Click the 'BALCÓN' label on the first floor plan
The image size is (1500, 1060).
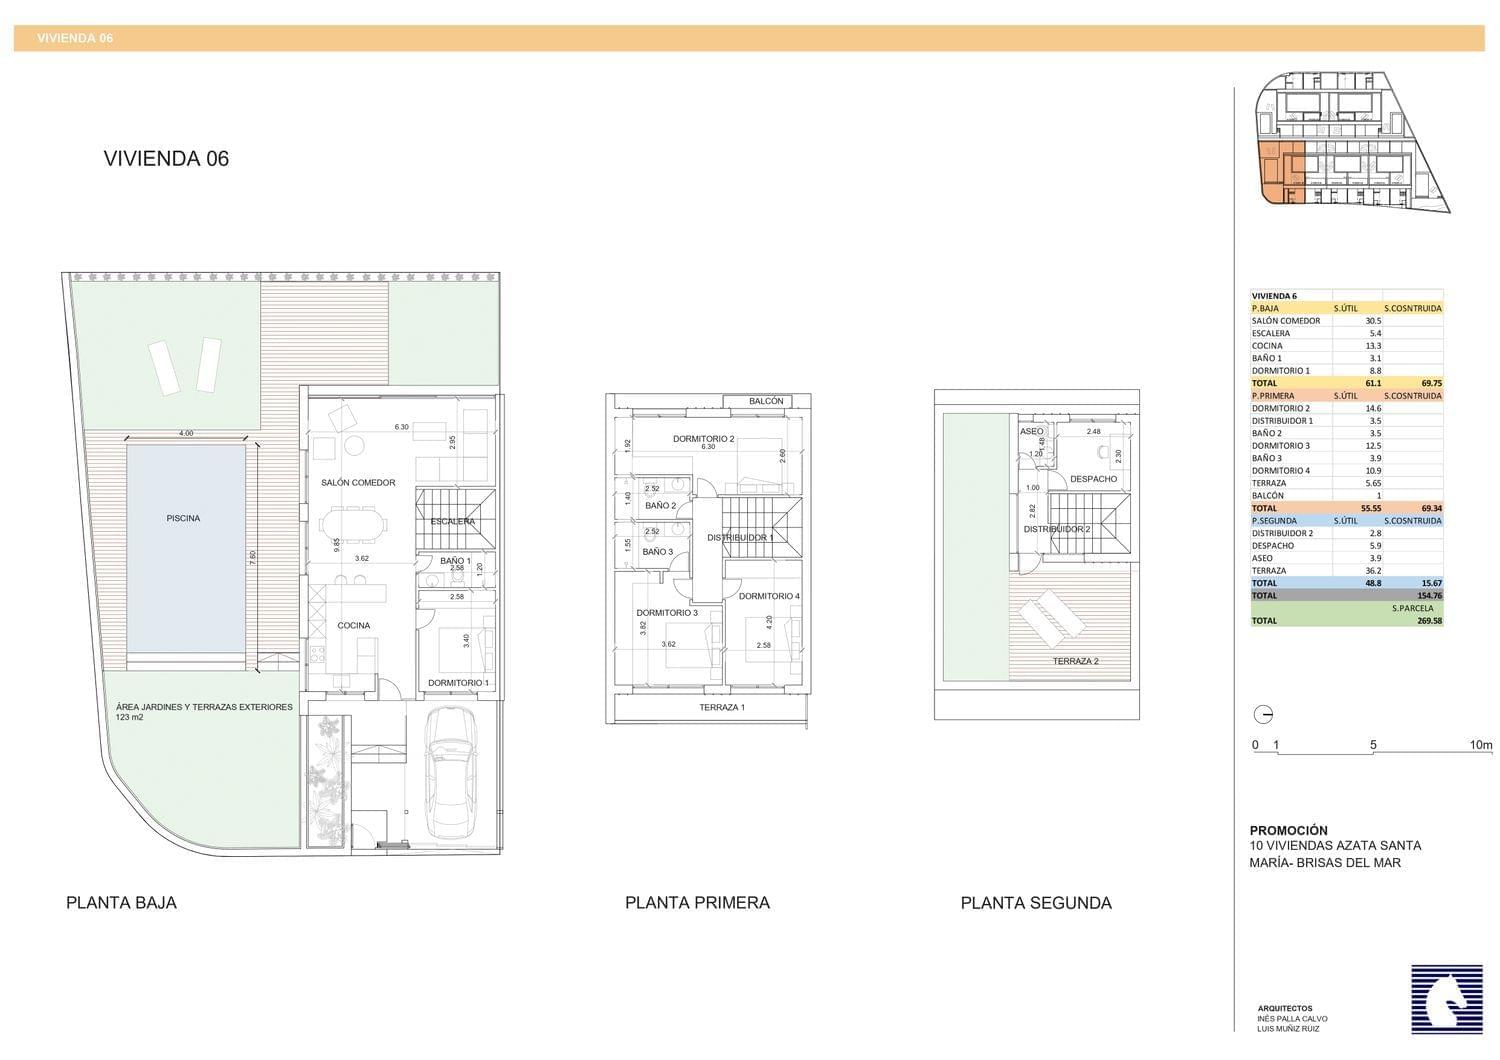coord(766,401)
